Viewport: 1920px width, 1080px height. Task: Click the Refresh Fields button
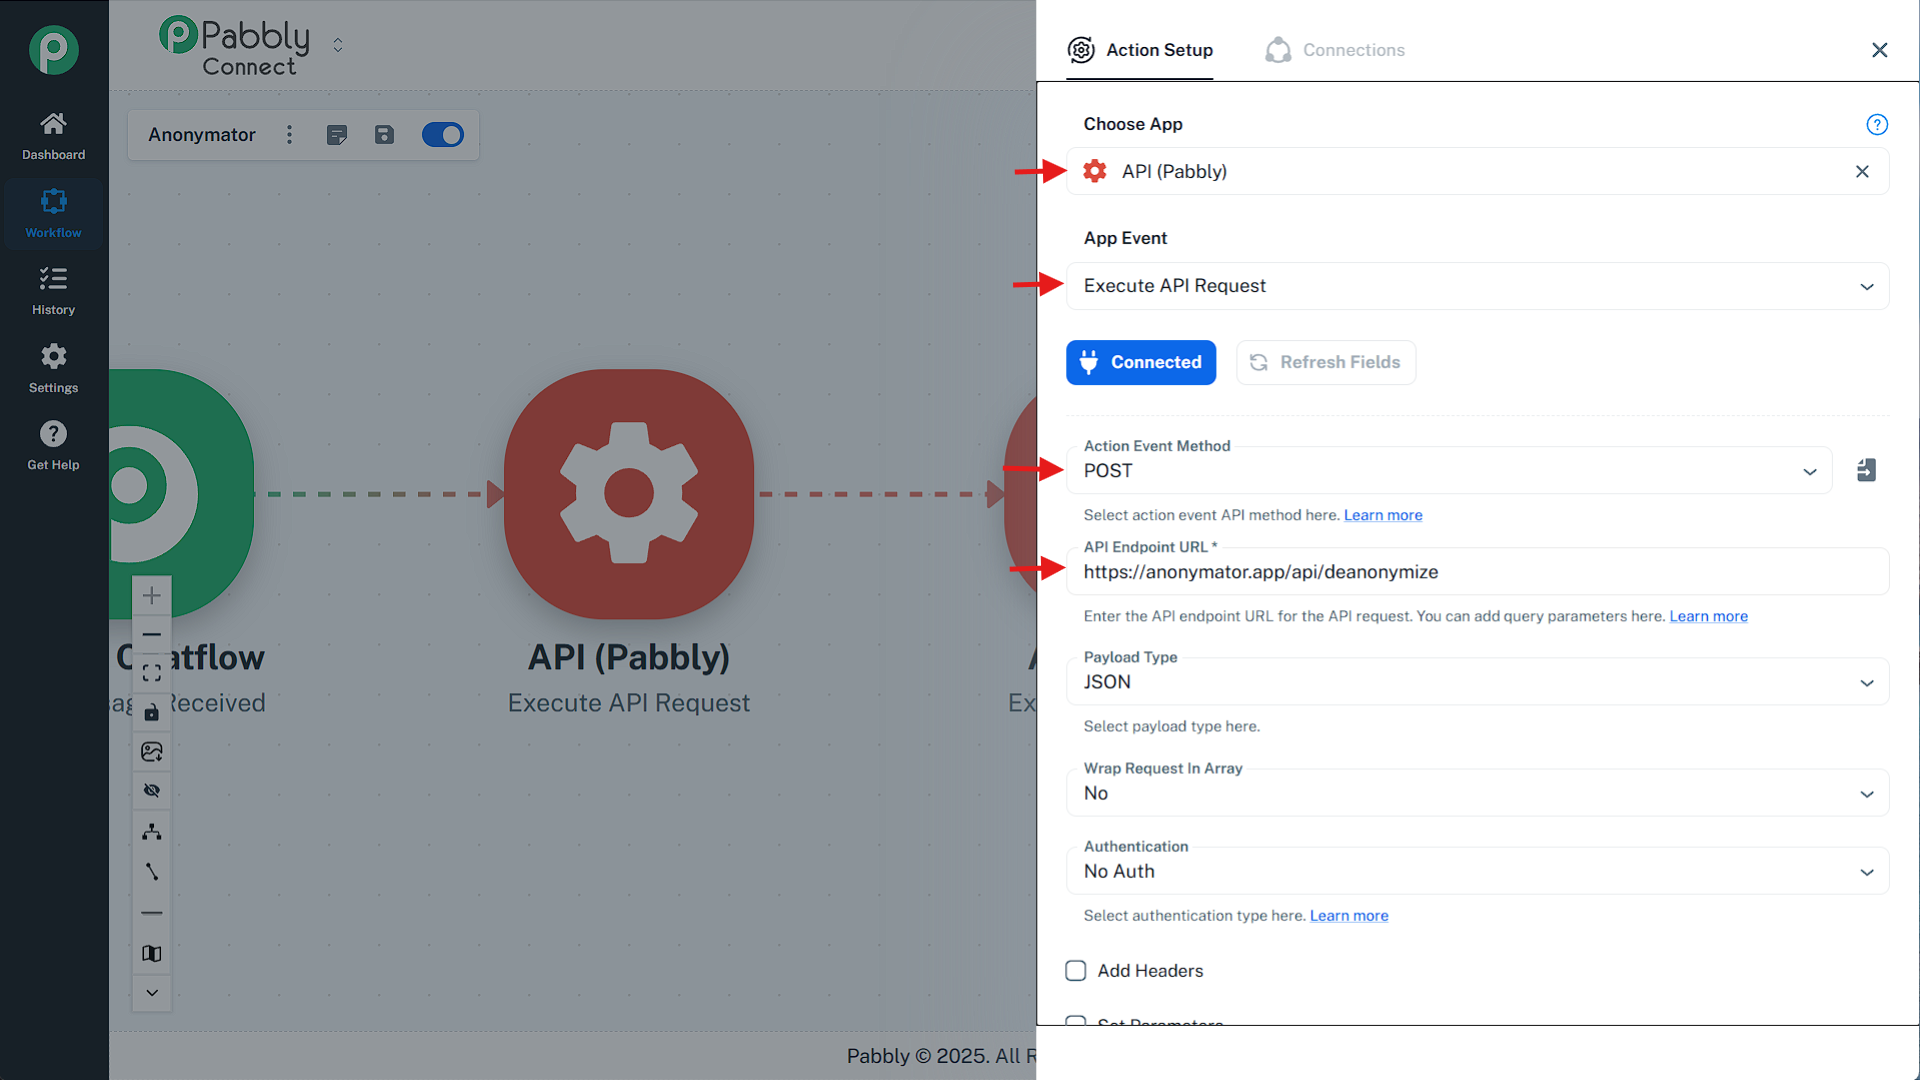pos(1326,362)
